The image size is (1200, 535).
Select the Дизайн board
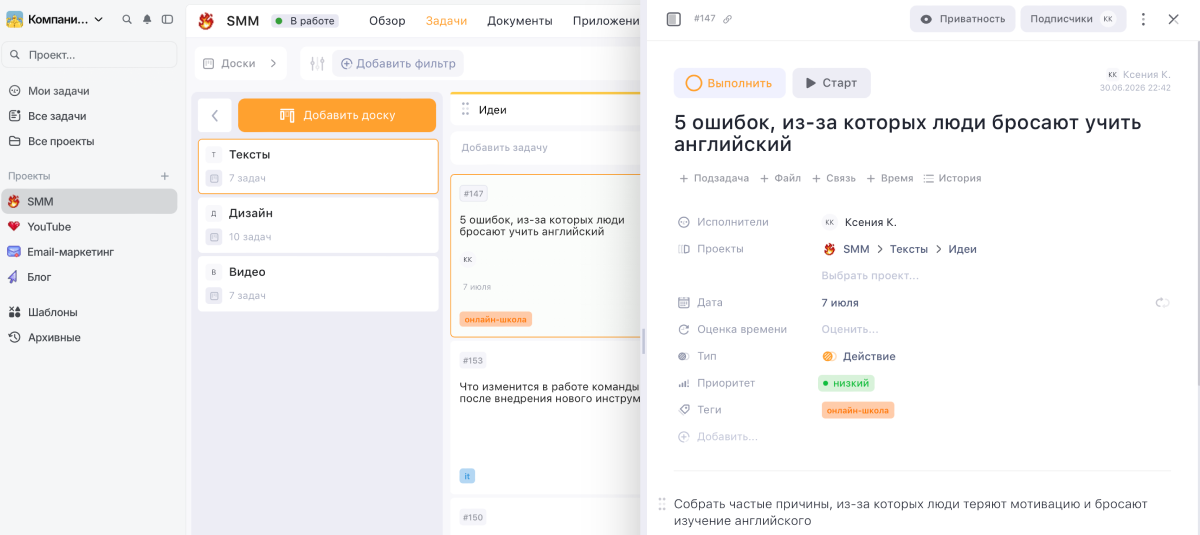click(318, 225)
